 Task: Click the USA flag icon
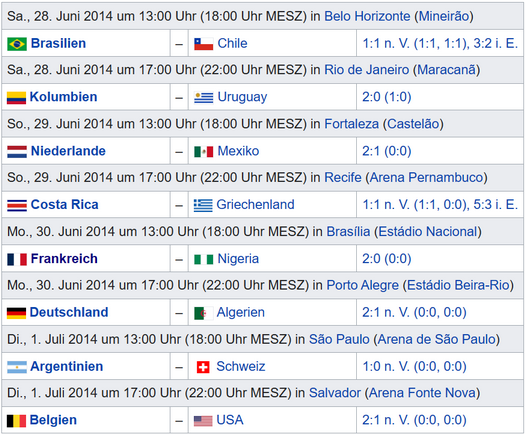(203, 421)
